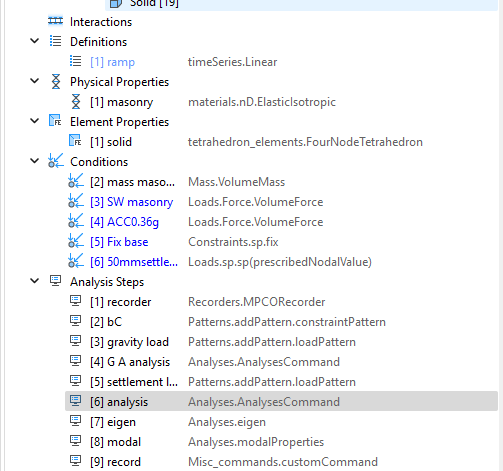
Task: Click the SW masonry condition icon
Action: tap(76, 201)
